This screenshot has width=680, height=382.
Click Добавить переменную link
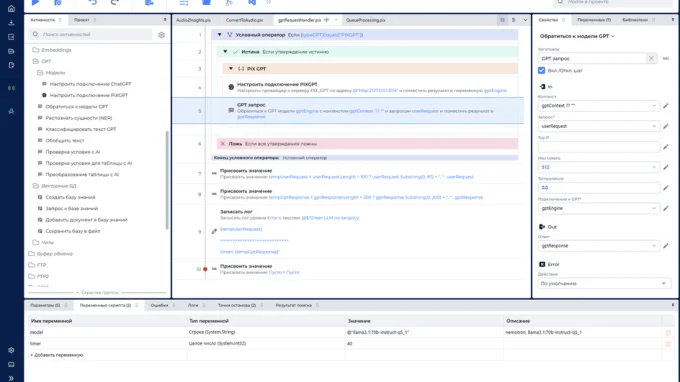57,355
